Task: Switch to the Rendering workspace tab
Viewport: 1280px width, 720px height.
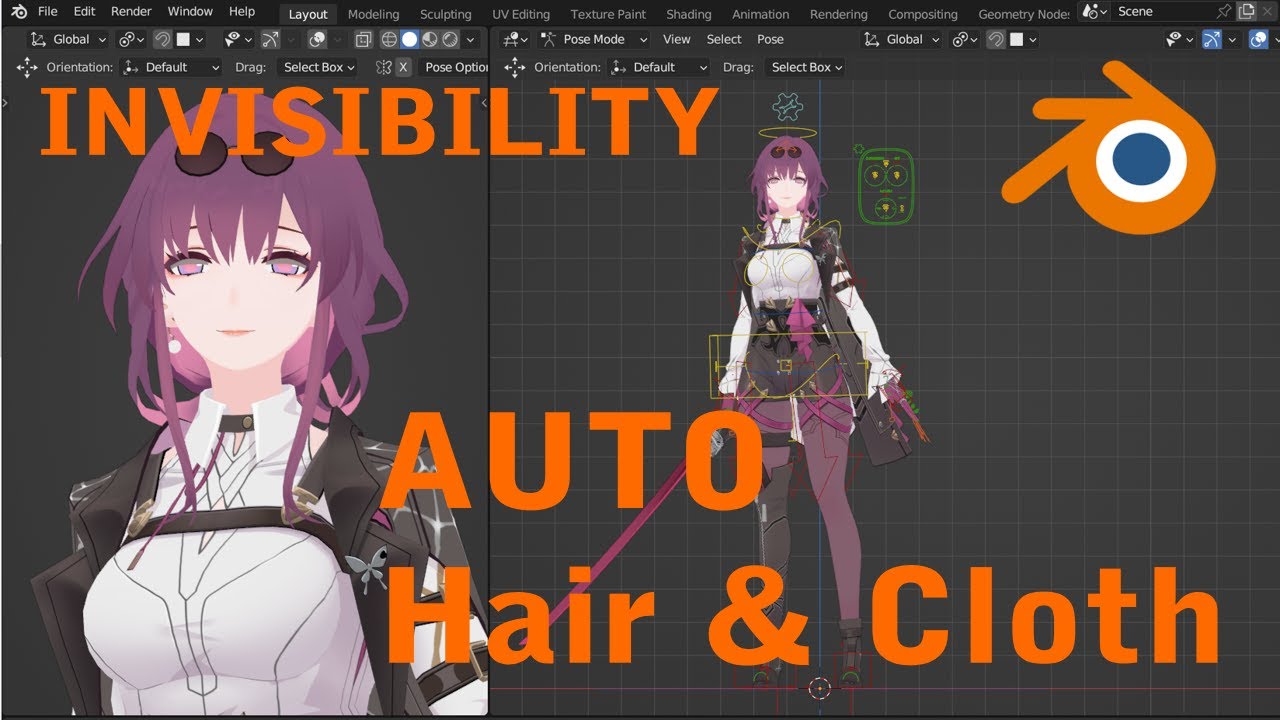Action: (x=839, y=14)
